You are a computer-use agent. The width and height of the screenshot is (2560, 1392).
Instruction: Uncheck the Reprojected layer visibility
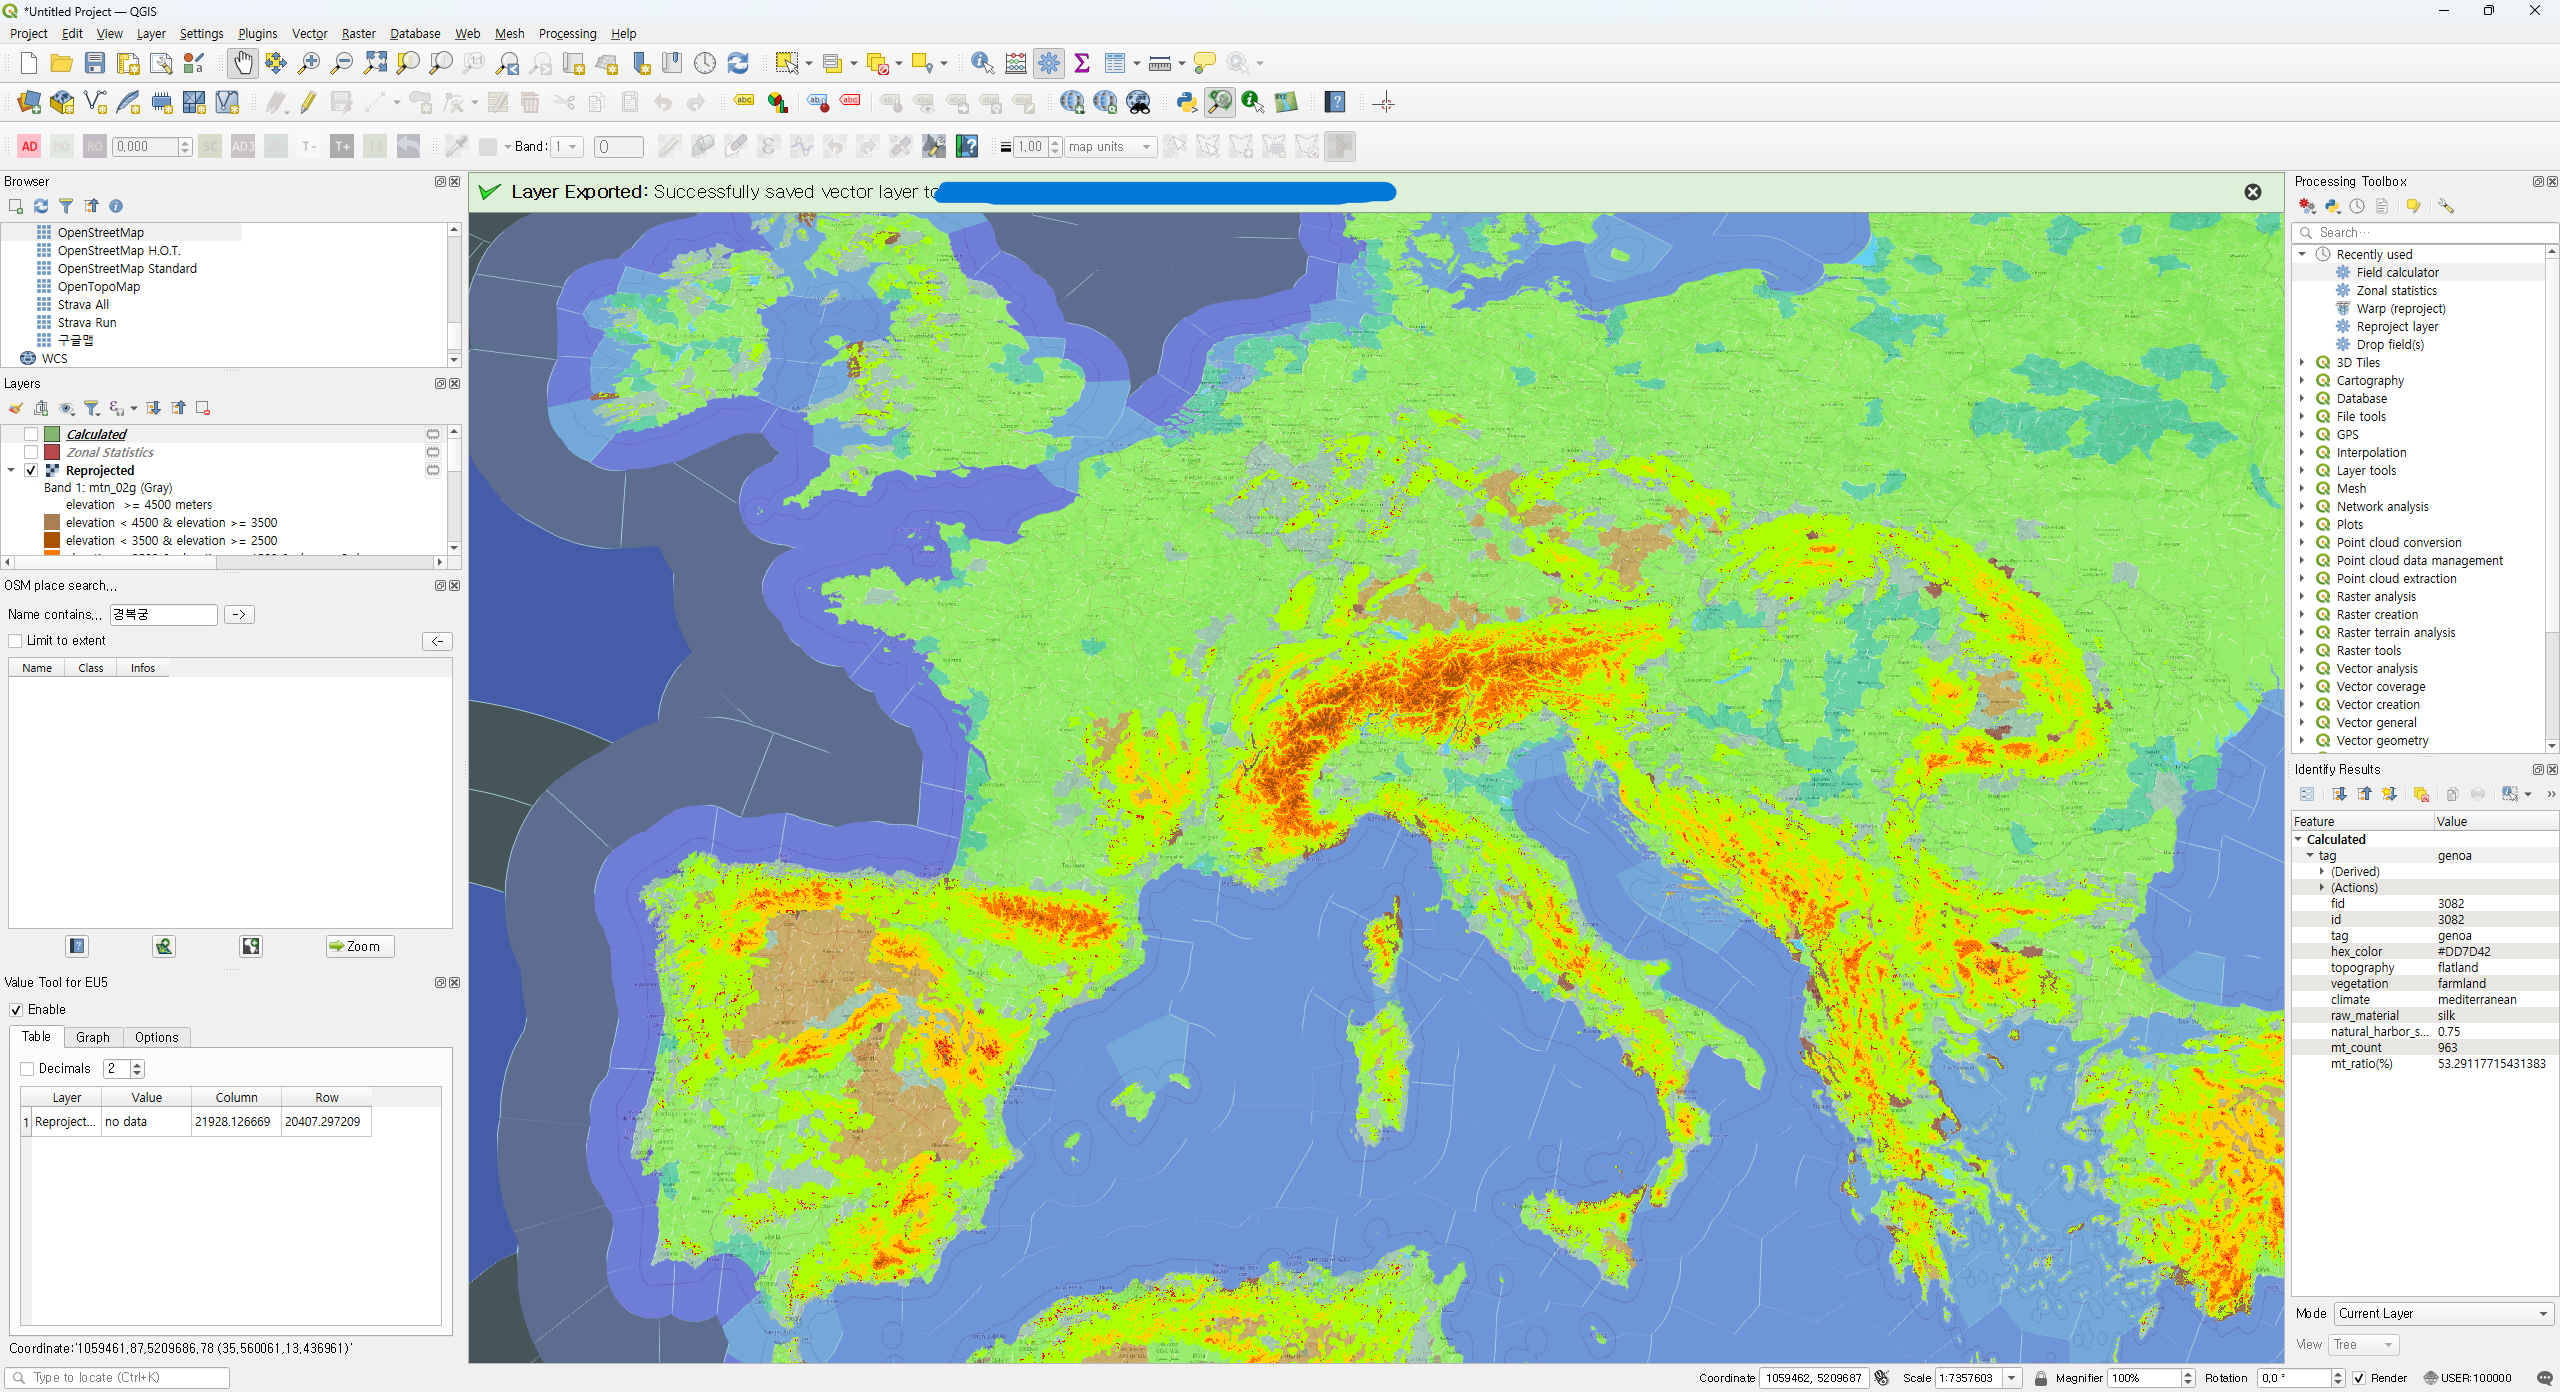click(x=31, y=470)
